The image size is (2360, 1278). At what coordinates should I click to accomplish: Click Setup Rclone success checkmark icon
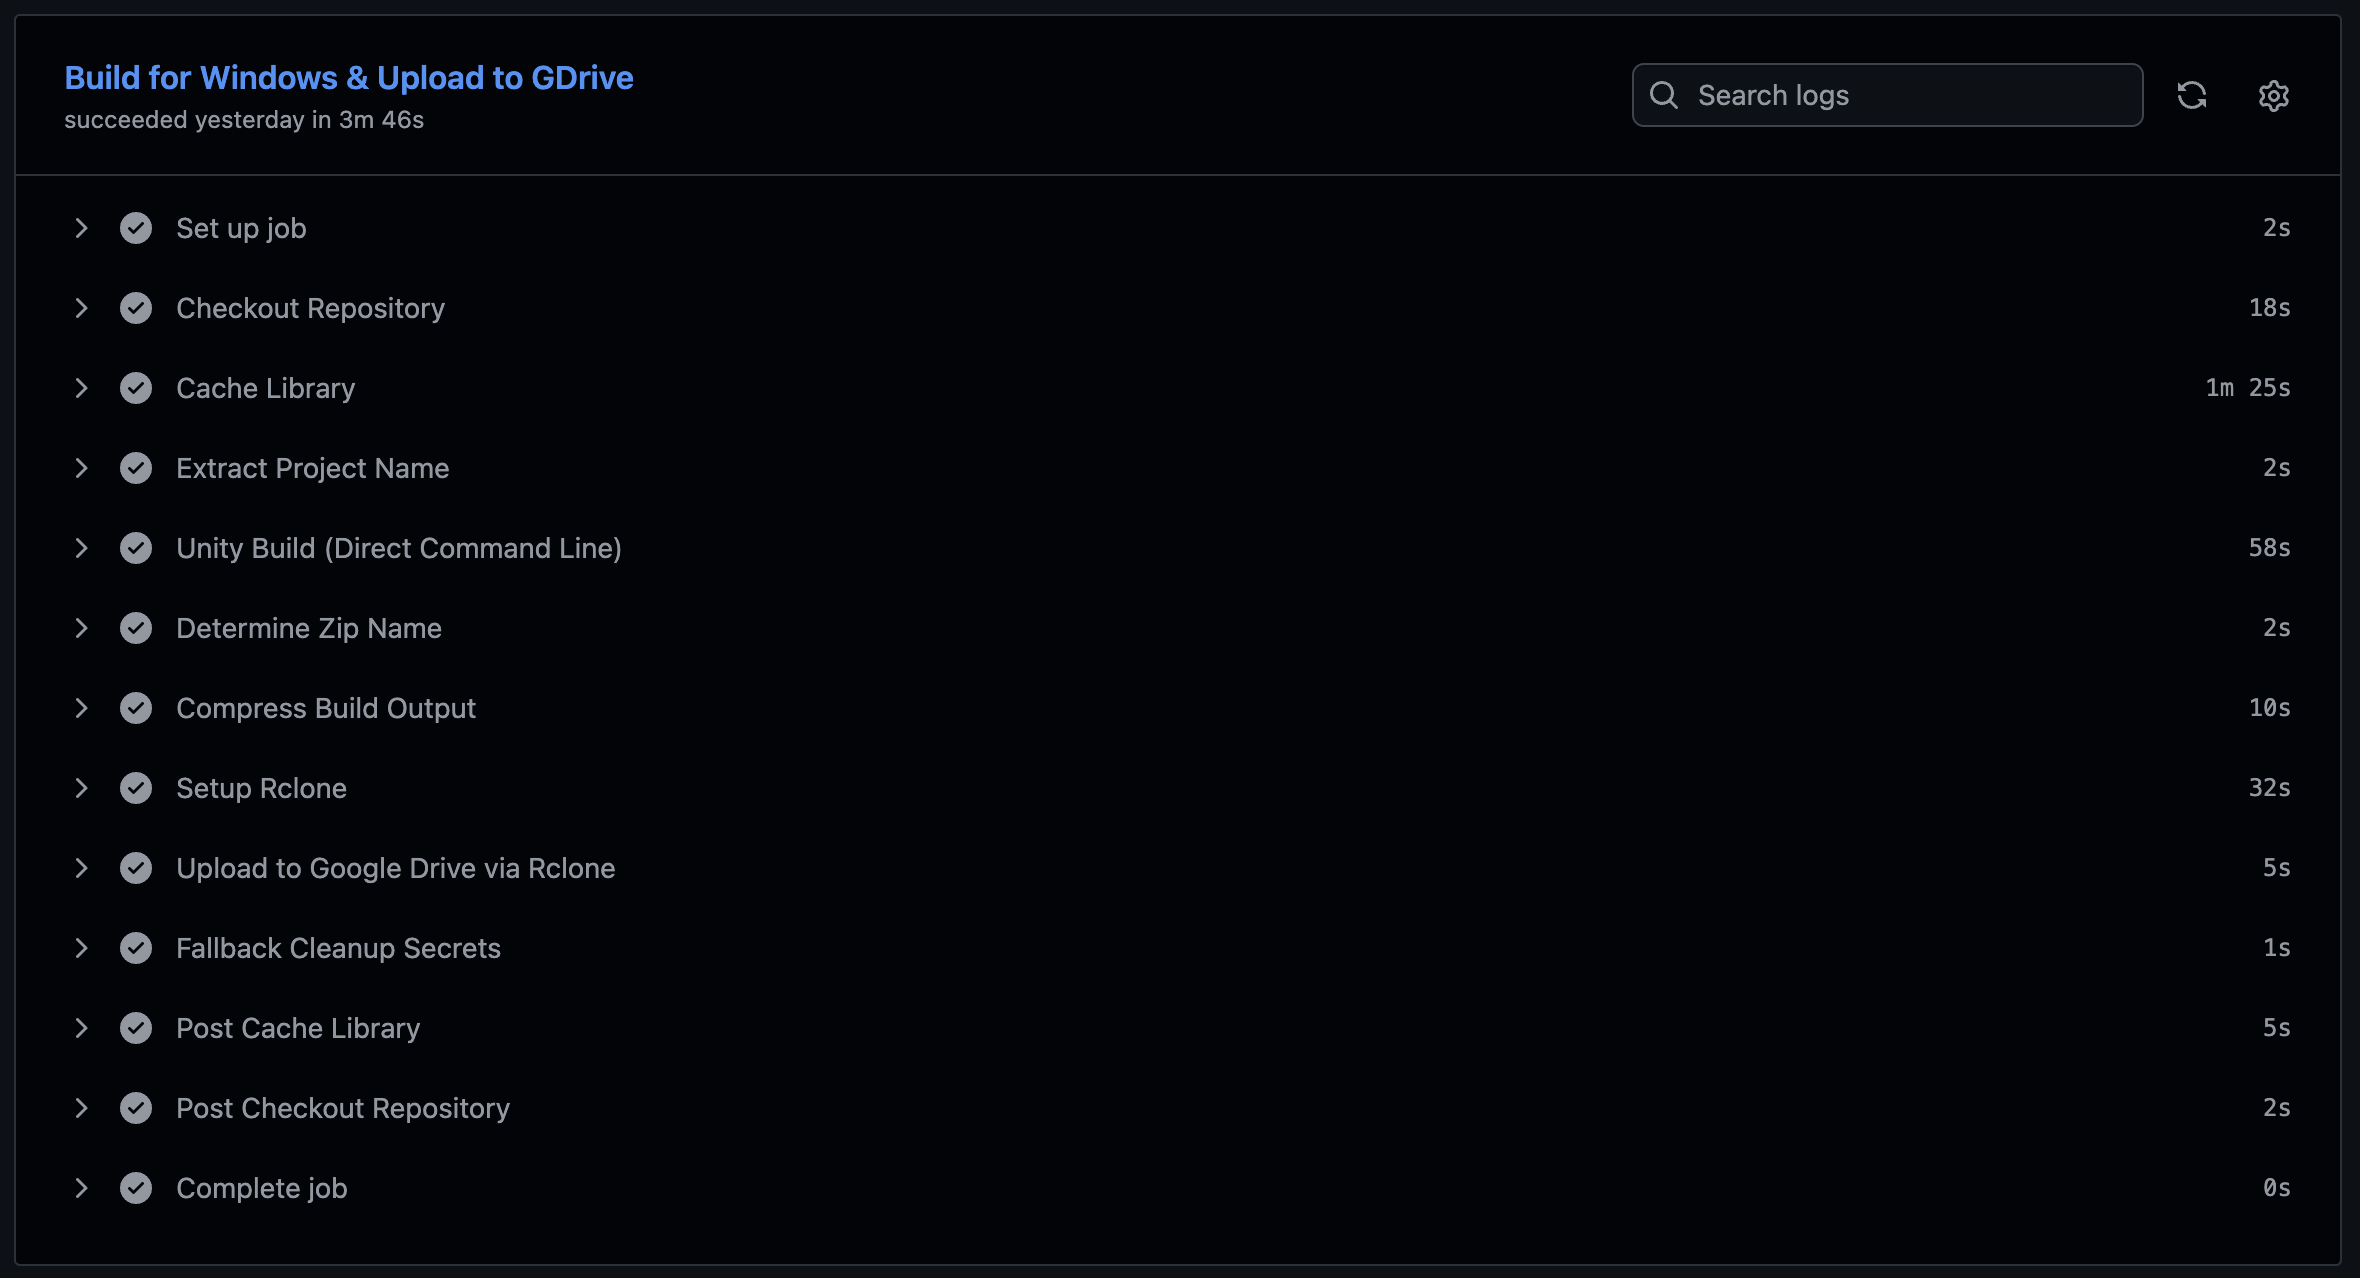point(136,788)
